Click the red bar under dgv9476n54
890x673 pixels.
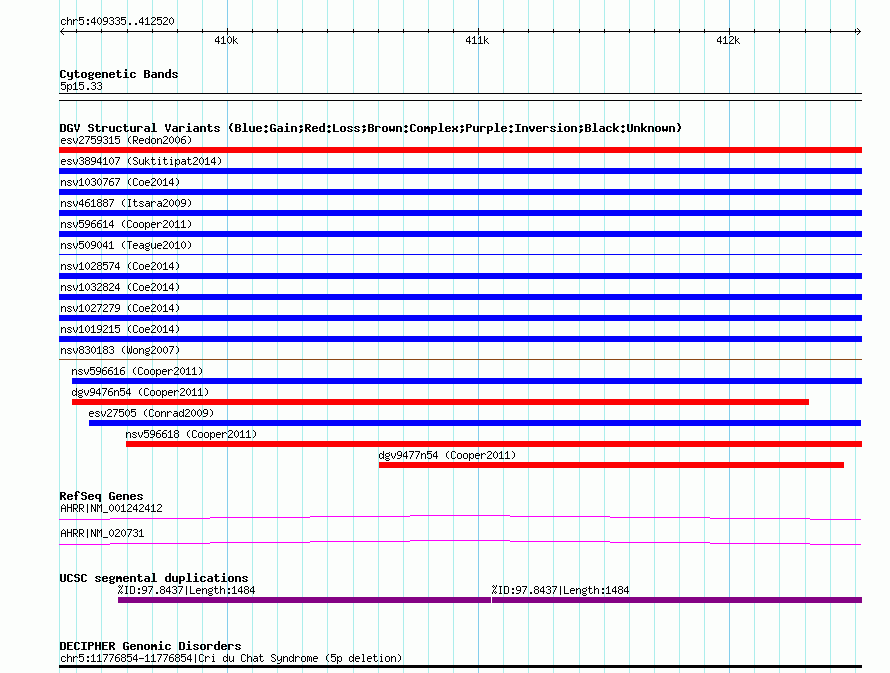(440, 402)
